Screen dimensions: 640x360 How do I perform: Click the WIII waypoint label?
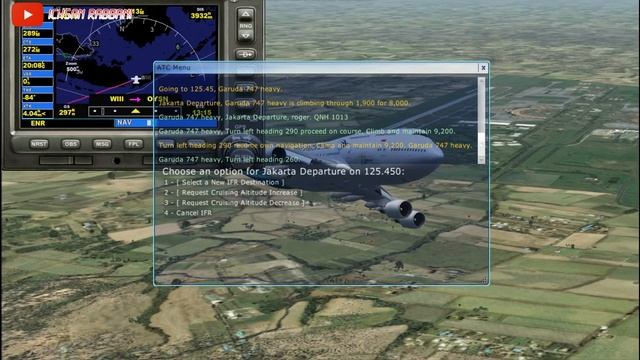pyautogui.click(x=116, y=99)
